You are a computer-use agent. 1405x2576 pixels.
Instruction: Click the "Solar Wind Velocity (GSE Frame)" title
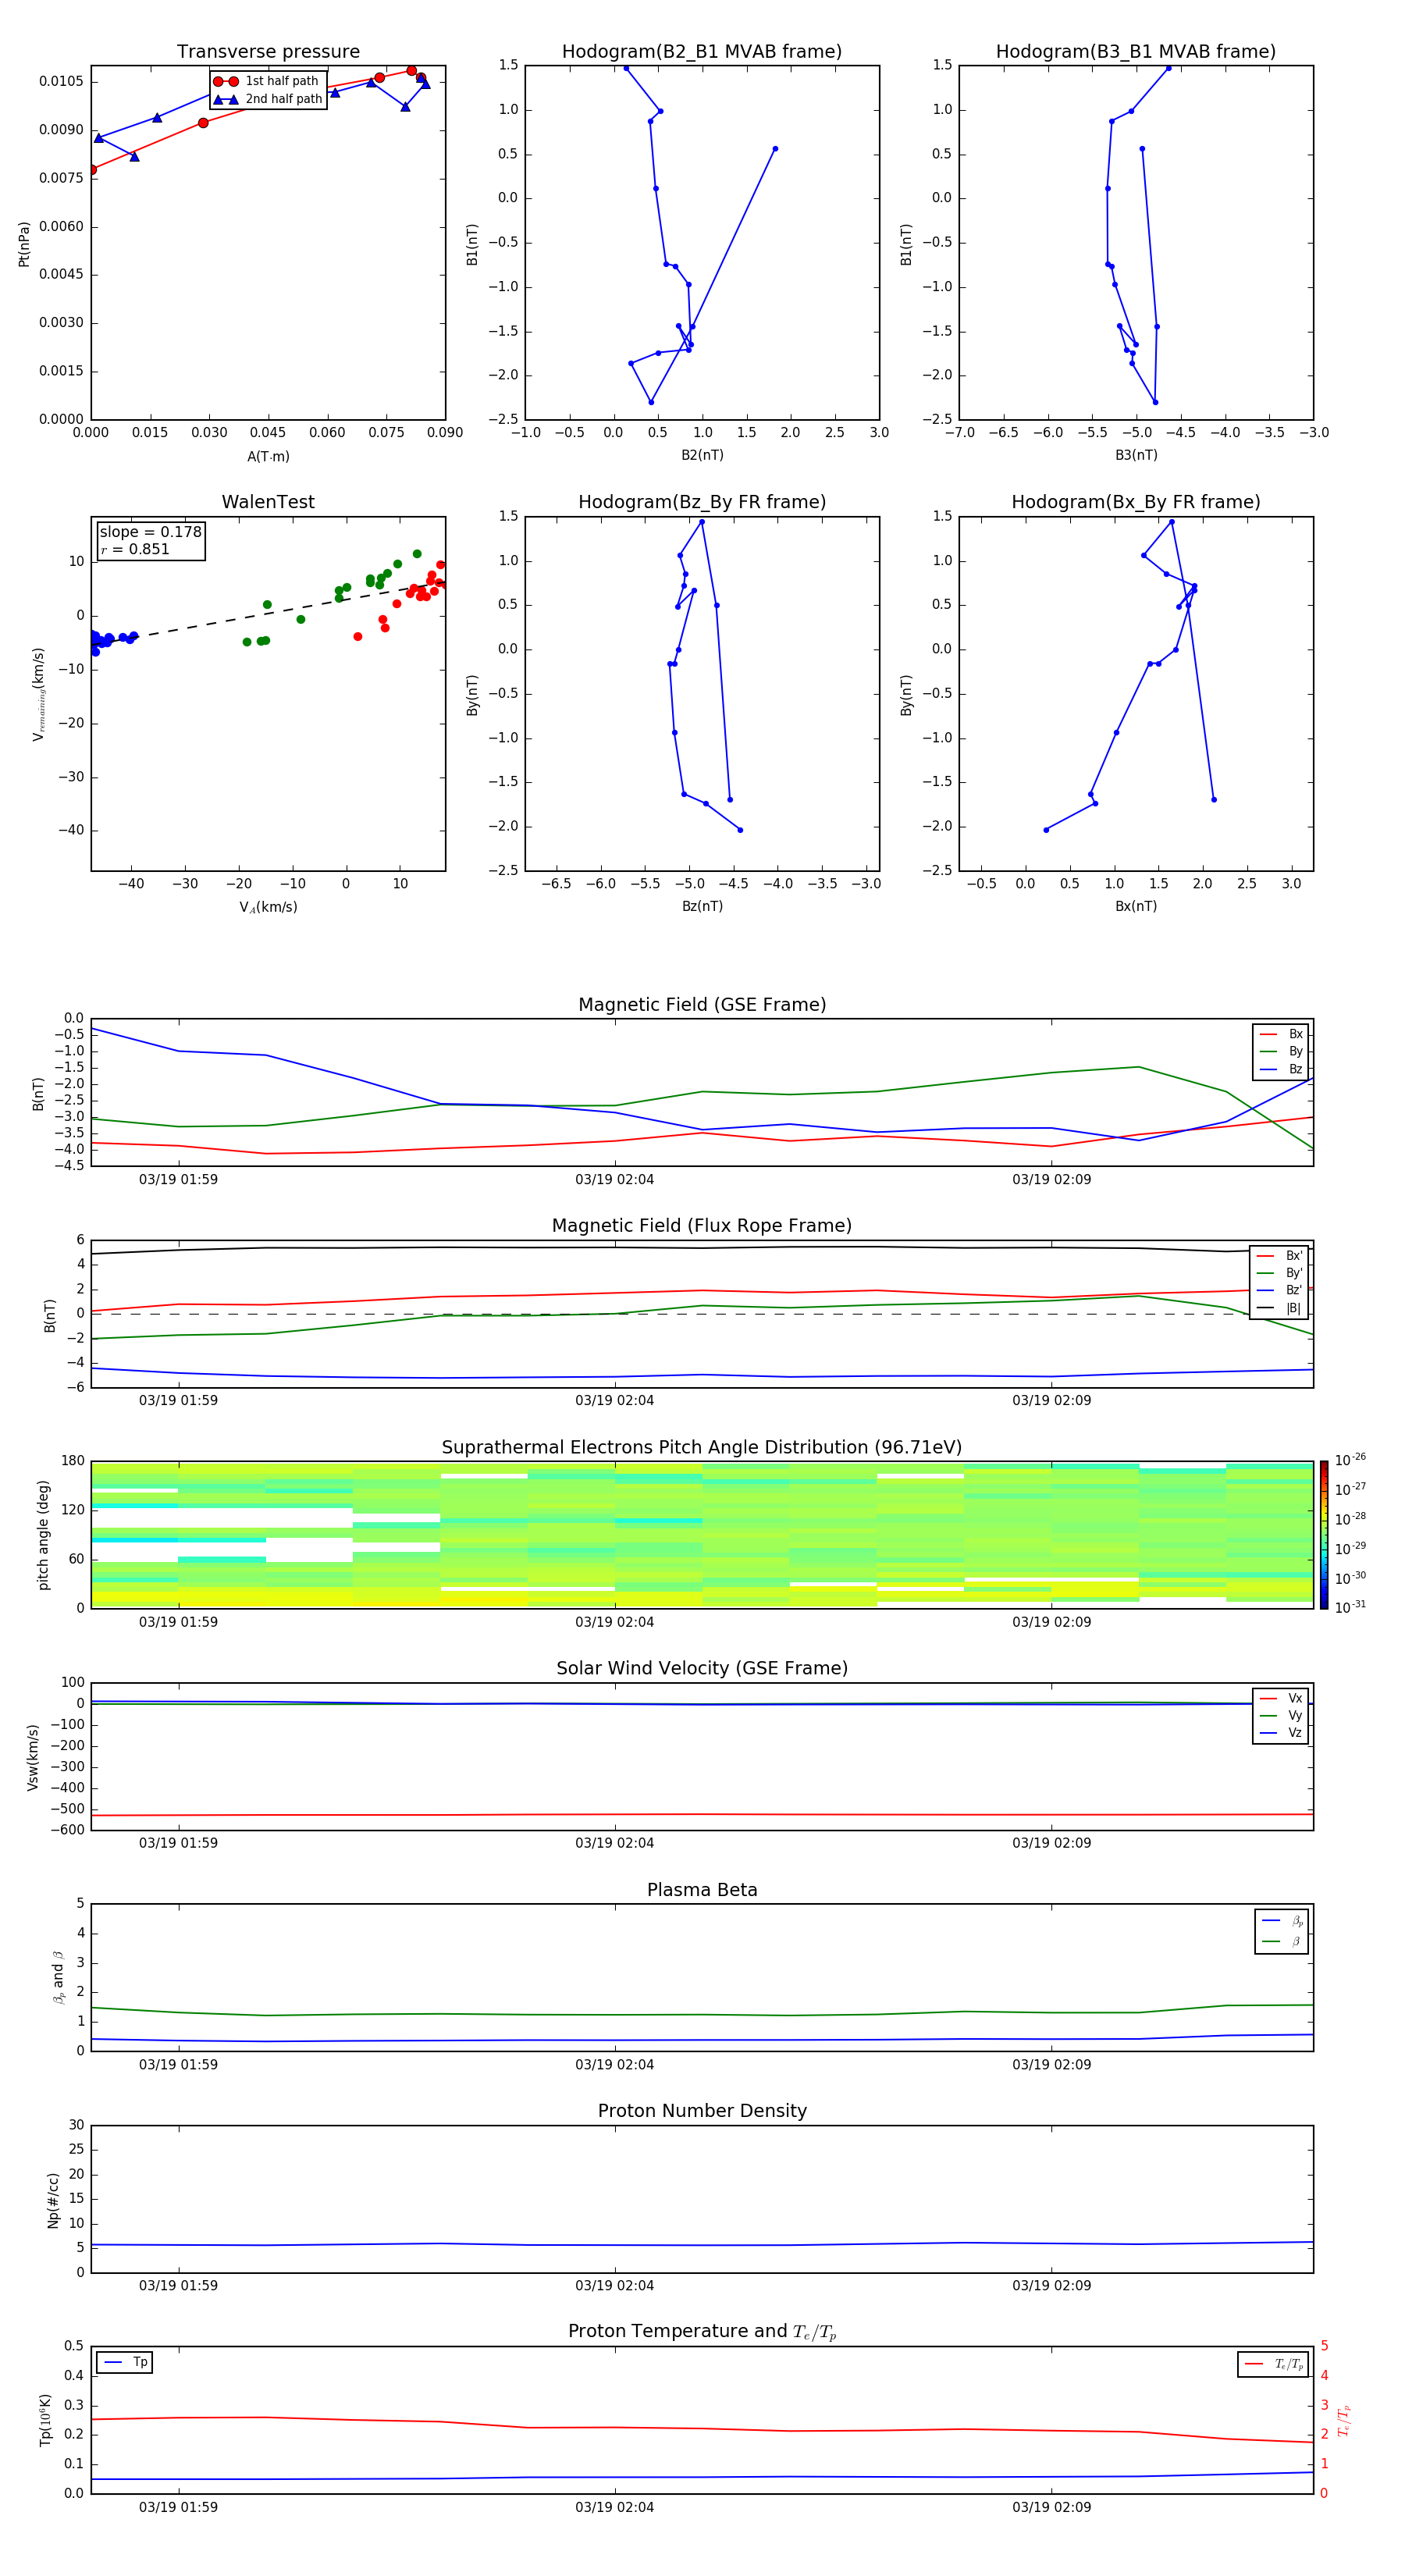702,1669
